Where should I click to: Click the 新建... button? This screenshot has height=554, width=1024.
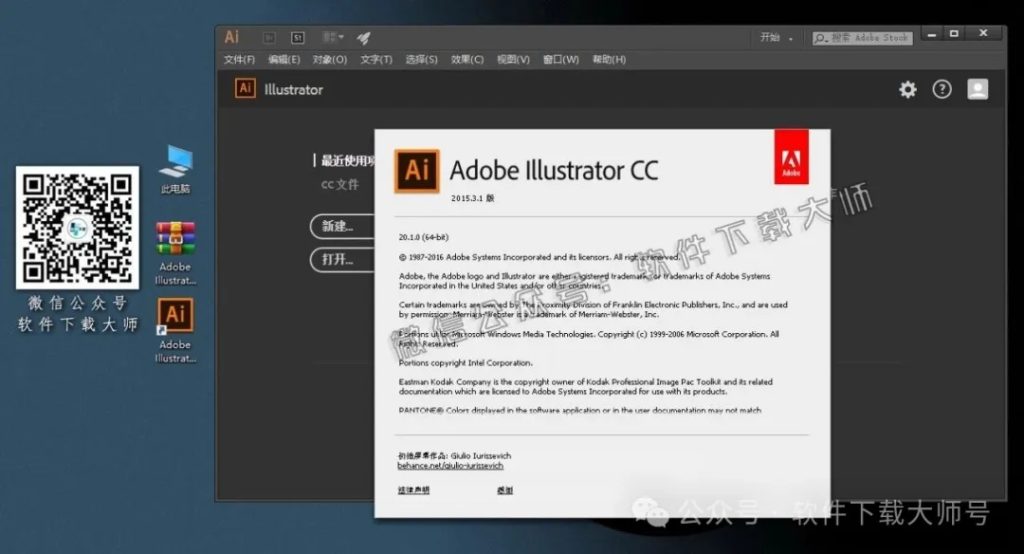[343, 226]
